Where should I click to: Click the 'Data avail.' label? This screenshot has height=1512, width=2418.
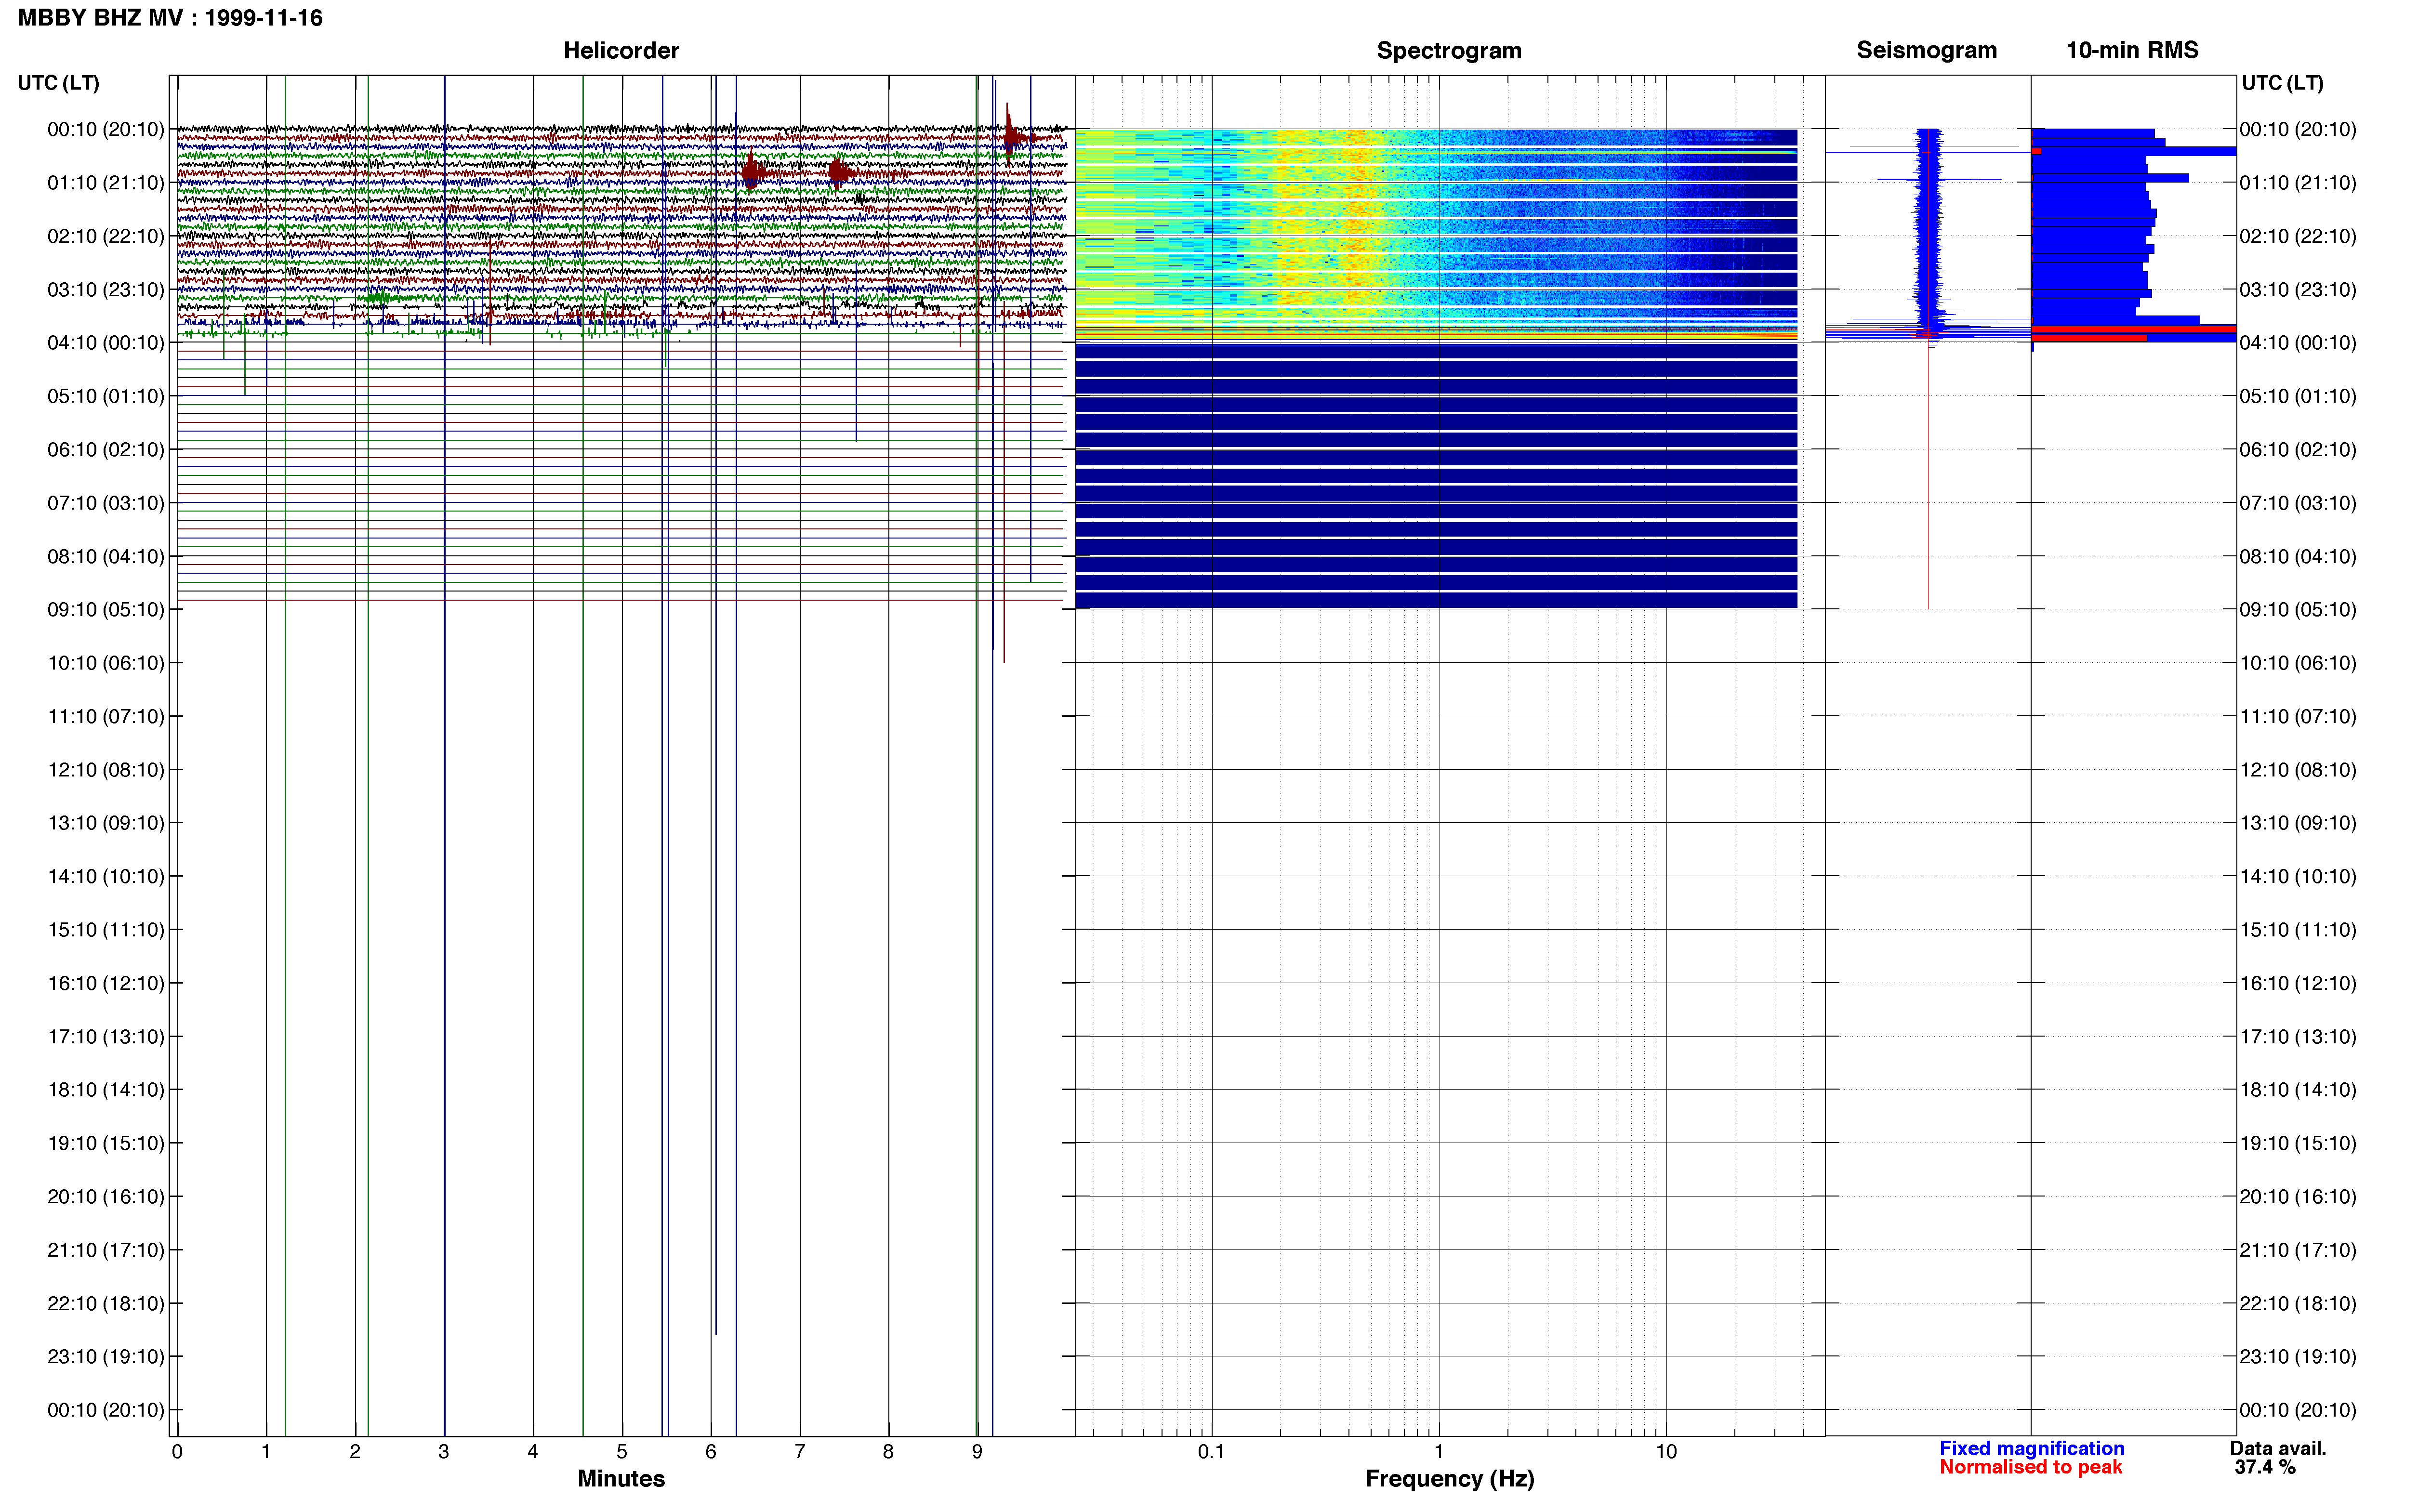[2278, 1448]
